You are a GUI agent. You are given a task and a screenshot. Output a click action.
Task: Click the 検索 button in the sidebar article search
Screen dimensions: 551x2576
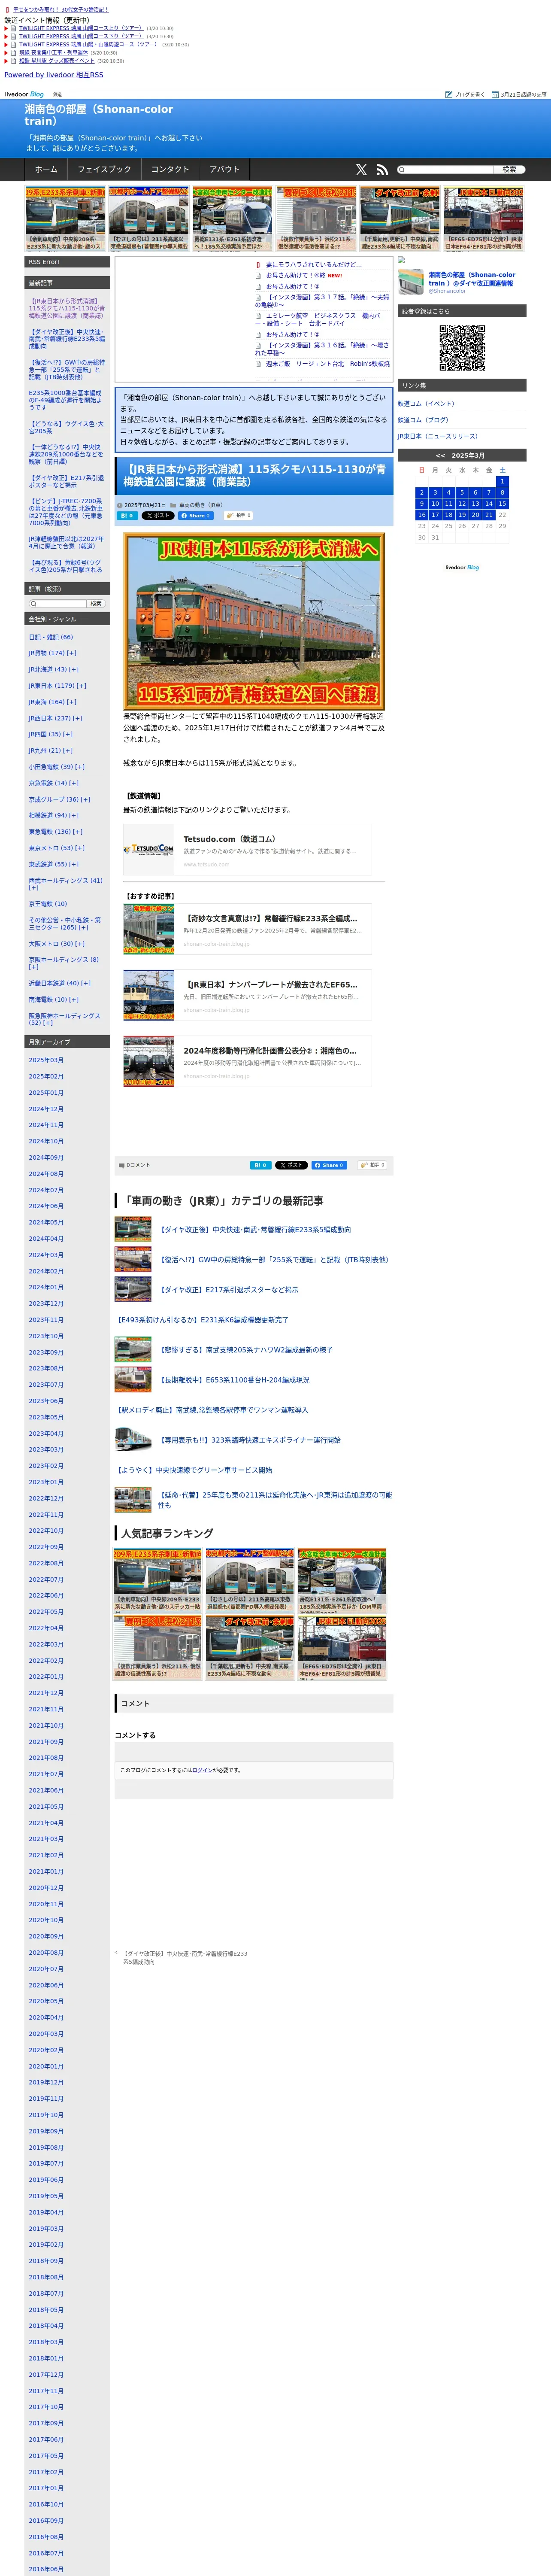pos(96,604)
